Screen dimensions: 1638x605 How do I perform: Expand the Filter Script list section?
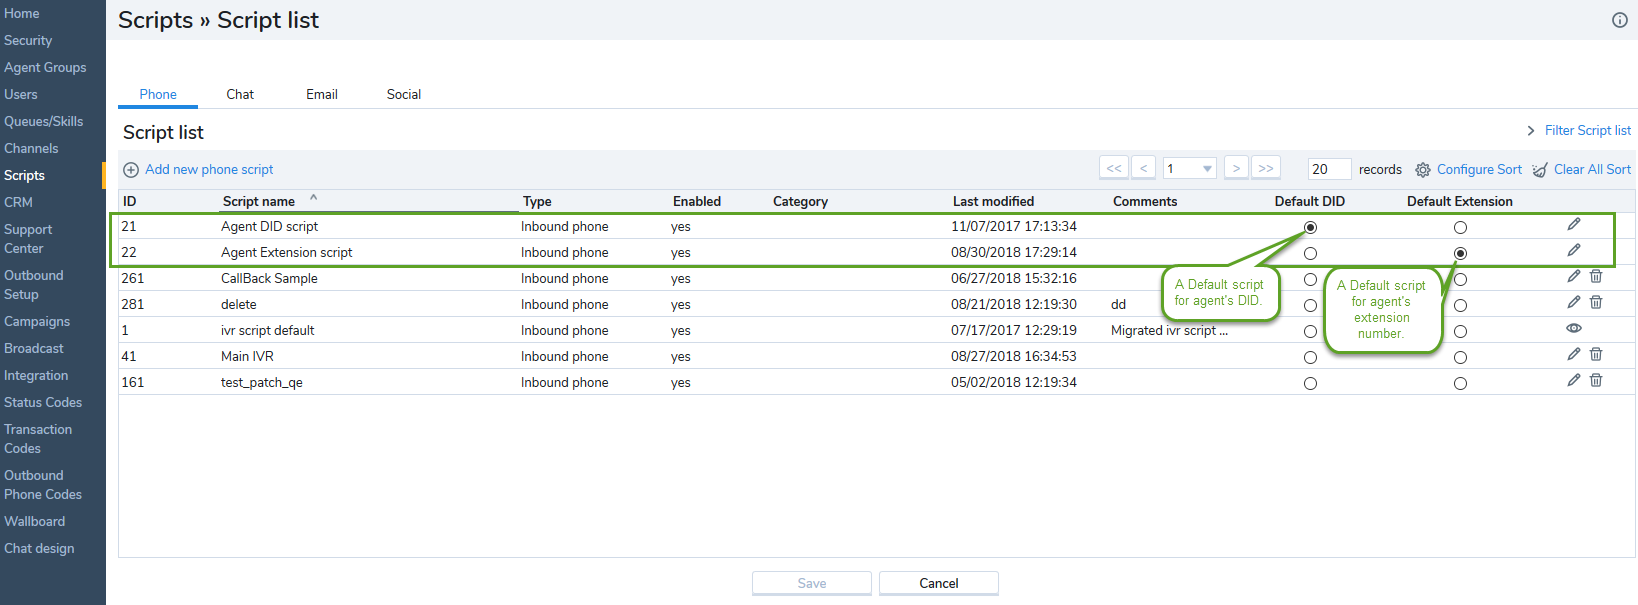coord(1530,131)
